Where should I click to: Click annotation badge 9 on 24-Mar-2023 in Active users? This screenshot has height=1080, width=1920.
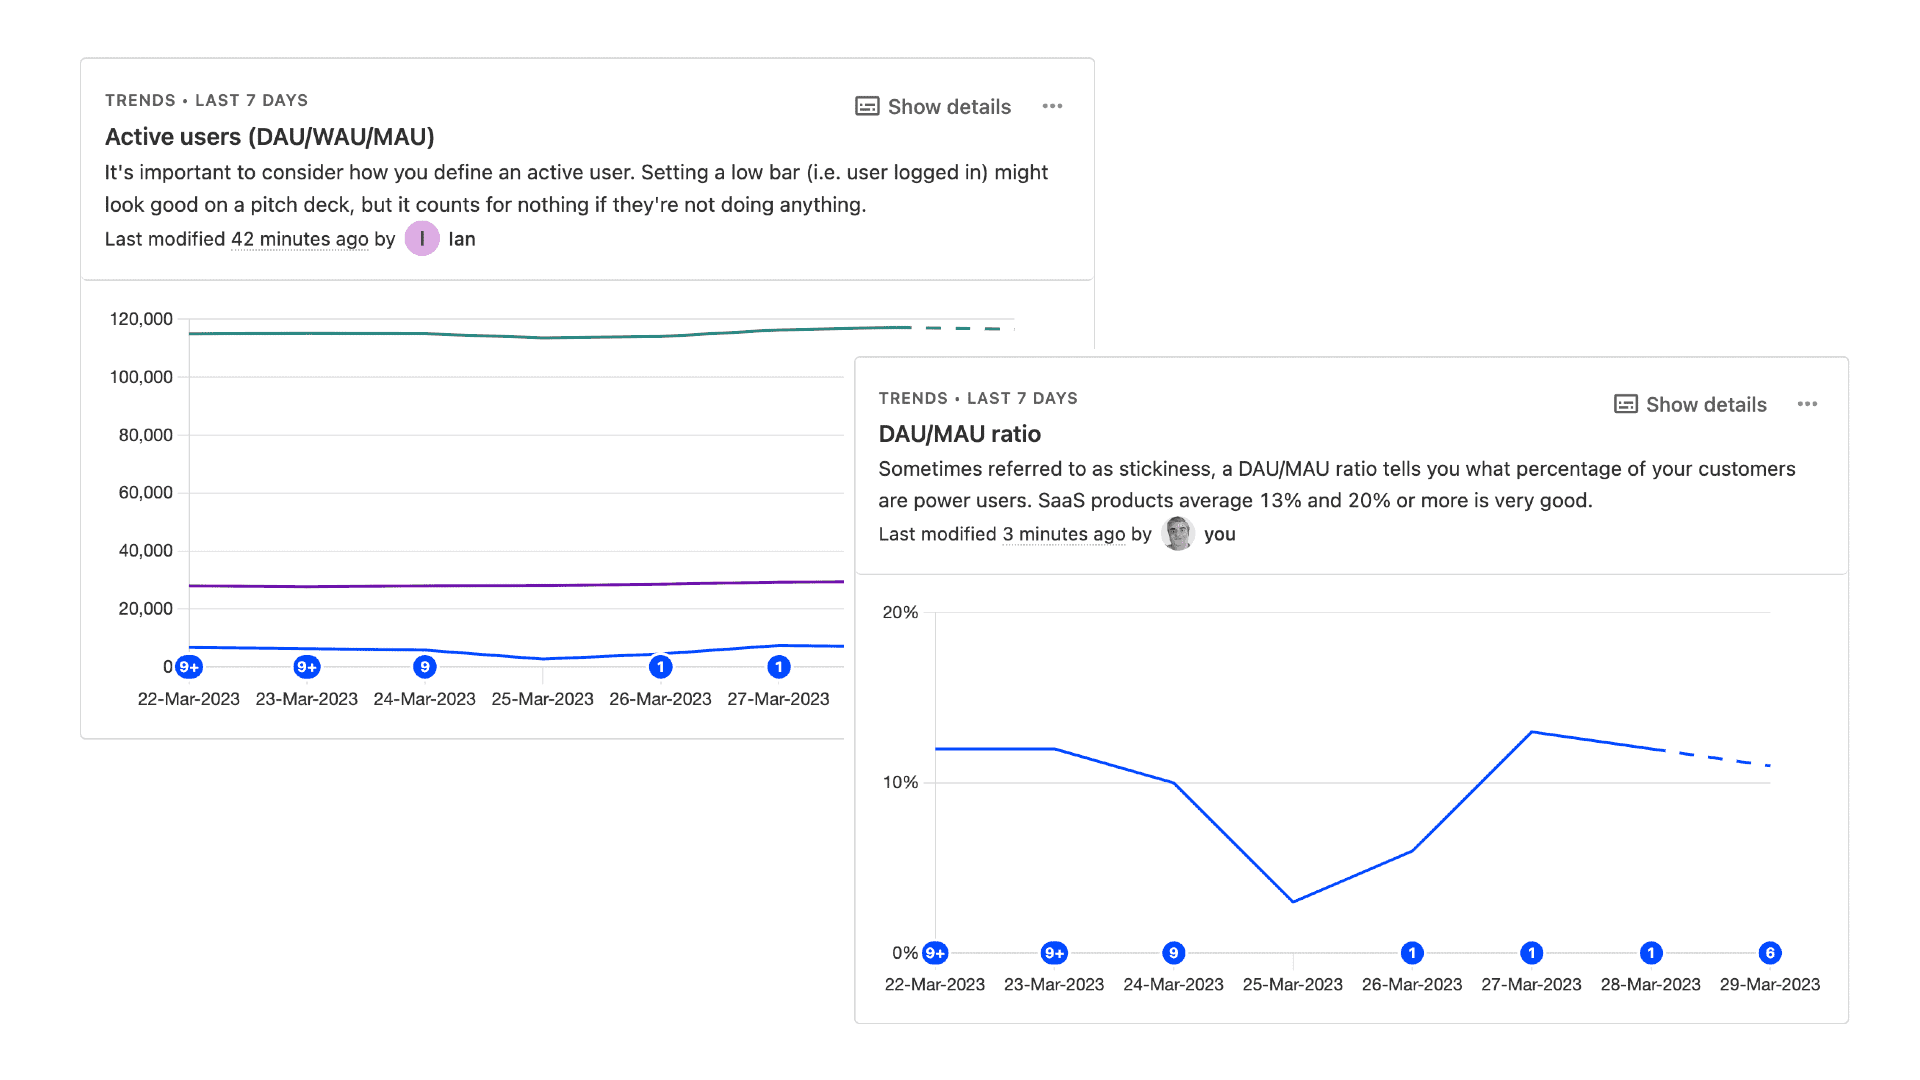(425, 667)
